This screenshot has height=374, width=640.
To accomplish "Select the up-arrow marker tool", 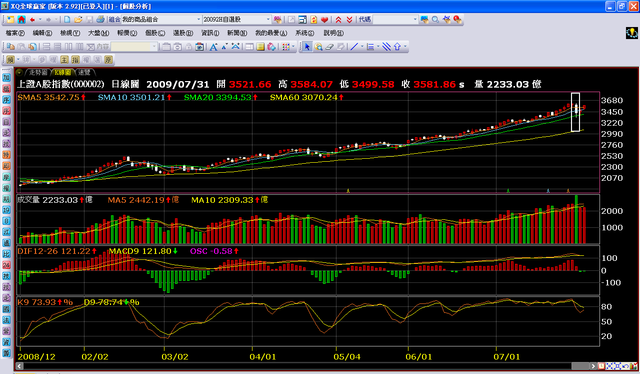I will coord(397,47).
